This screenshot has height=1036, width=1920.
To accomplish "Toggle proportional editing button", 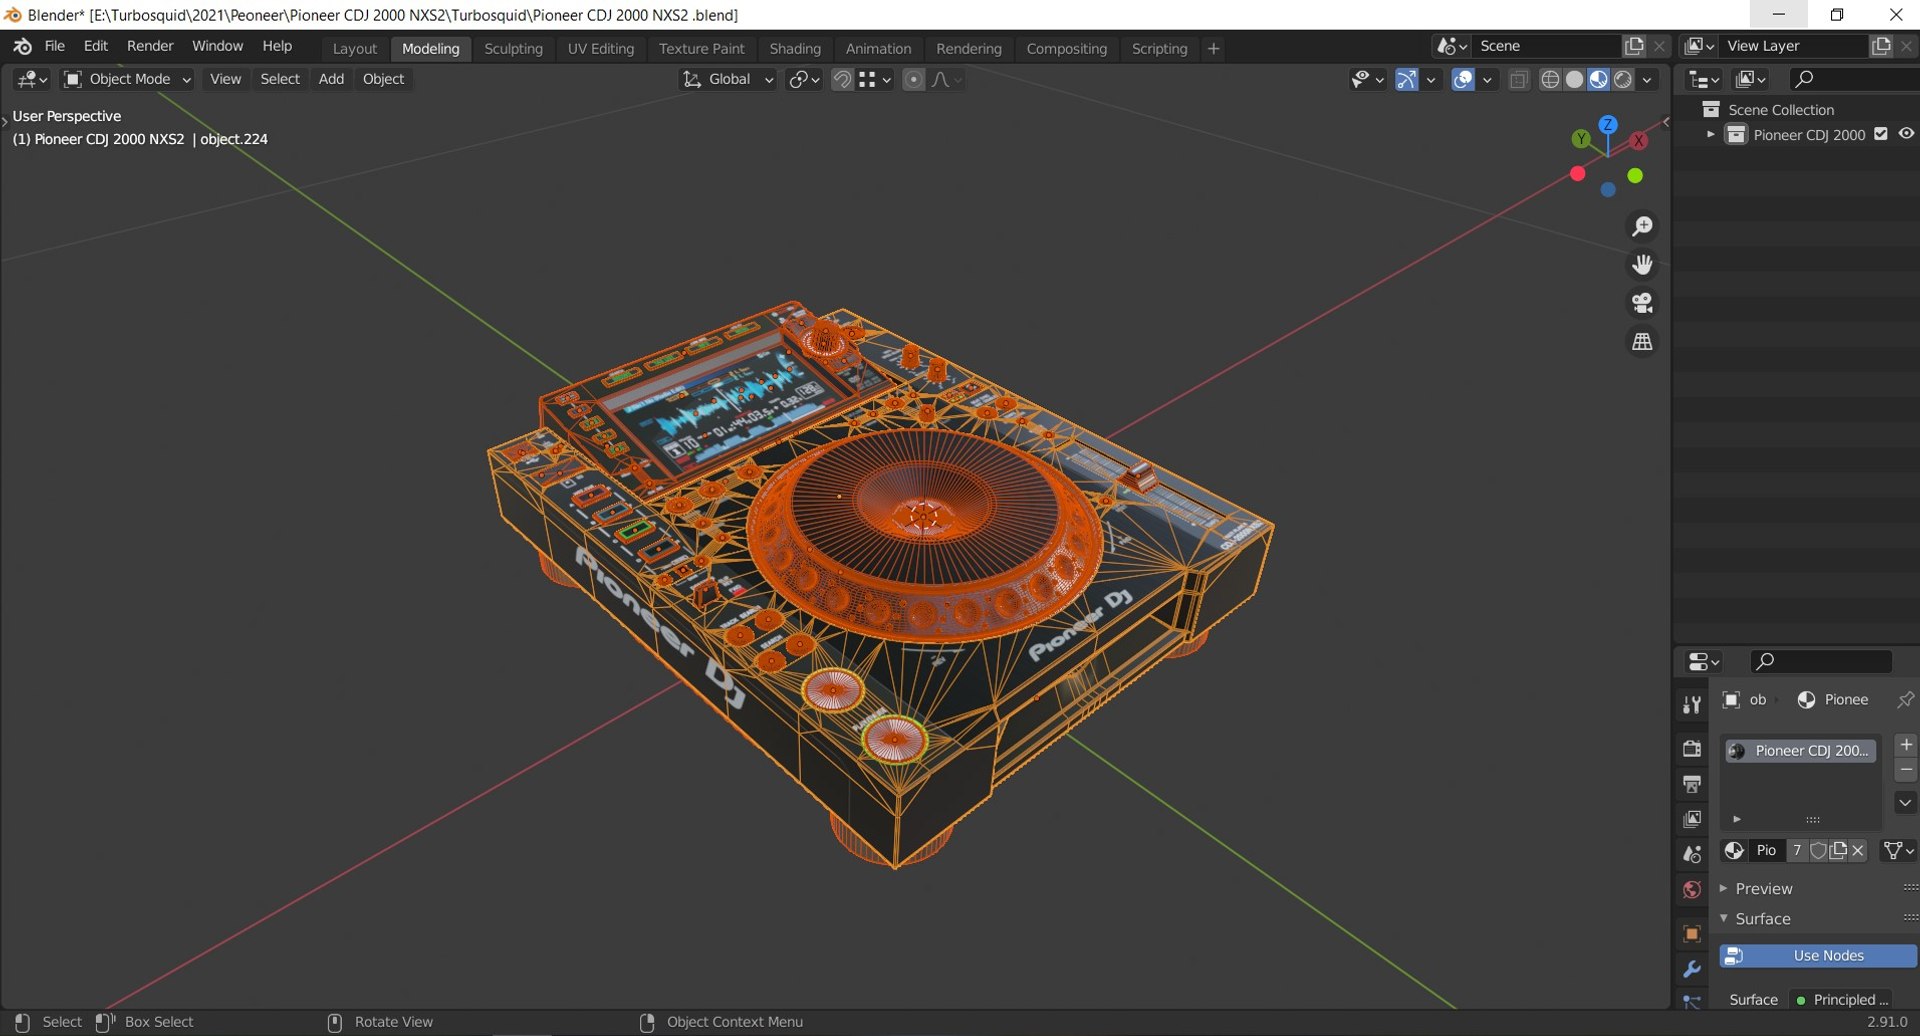I will (x=913, y=79).
